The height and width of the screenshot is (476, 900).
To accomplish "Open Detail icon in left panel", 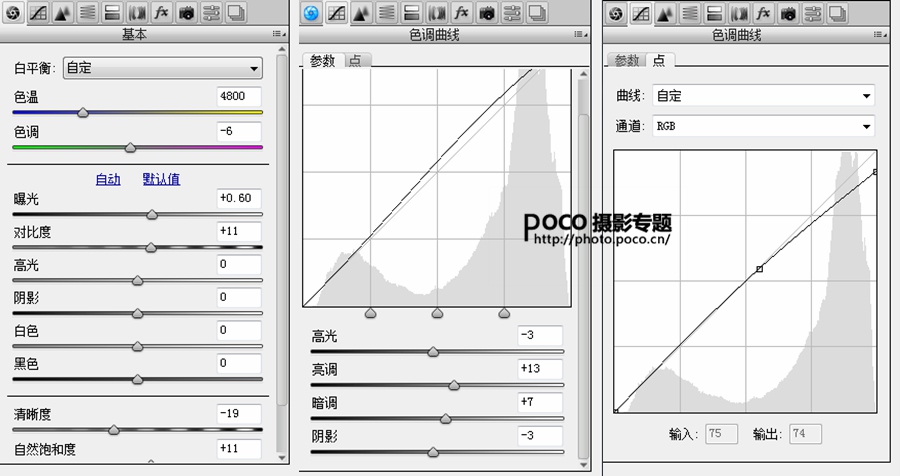I will pyautogui.click(x=63, y=12).
